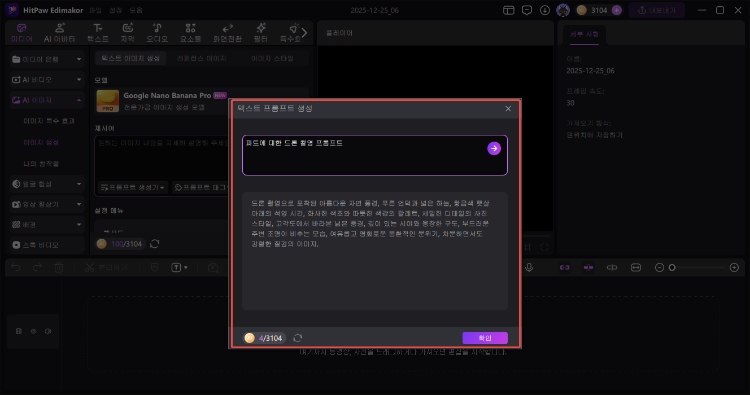
Task: Toggle magnetic snapping in timeline toolbar
Action: [588, 268]
